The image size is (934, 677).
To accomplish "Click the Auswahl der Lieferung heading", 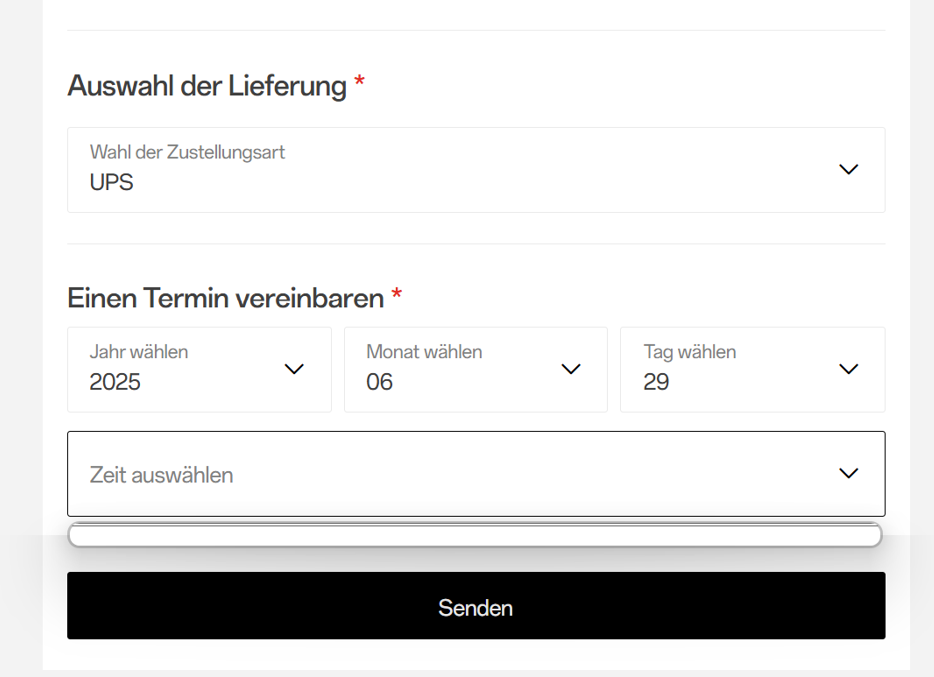I will [x=207, y=86].
